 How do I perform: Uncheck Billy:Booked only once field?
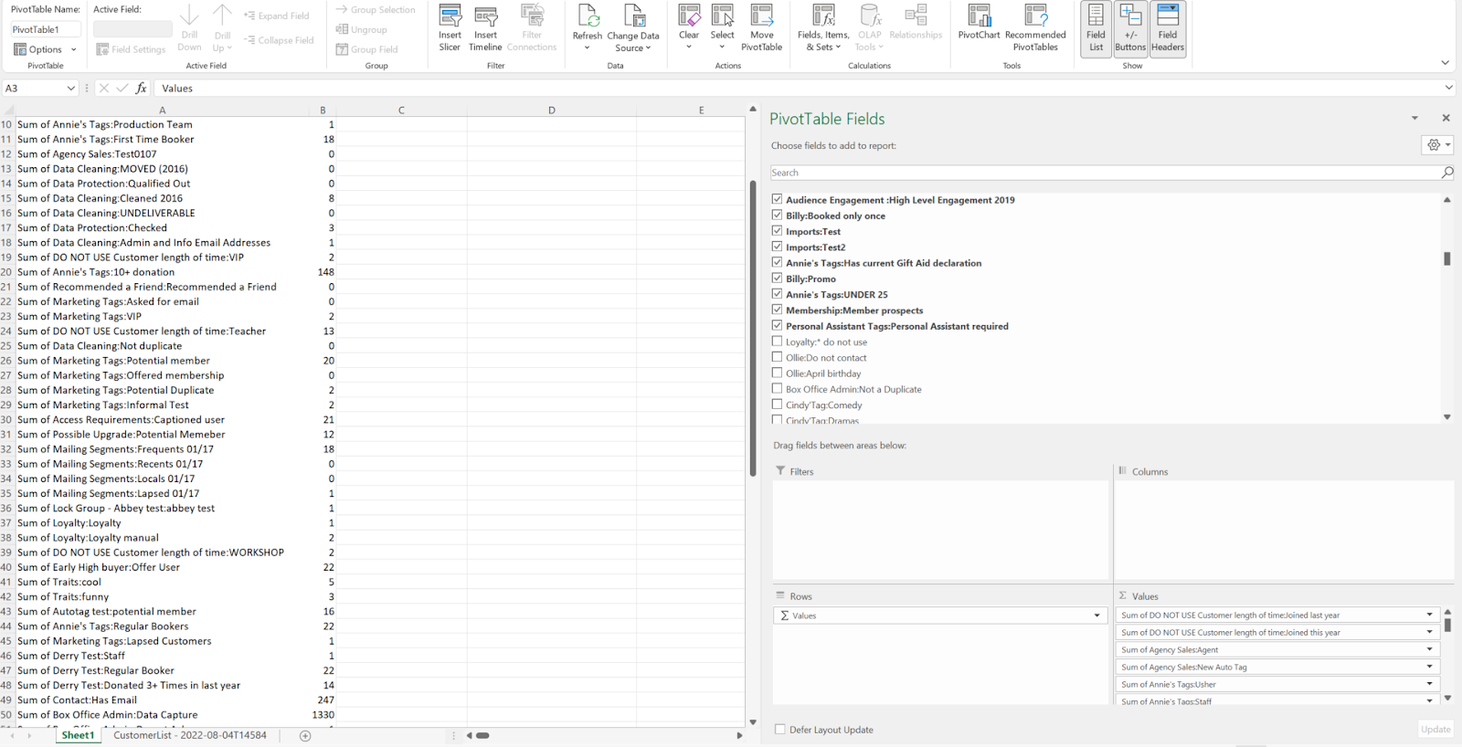tap(777, 215)
